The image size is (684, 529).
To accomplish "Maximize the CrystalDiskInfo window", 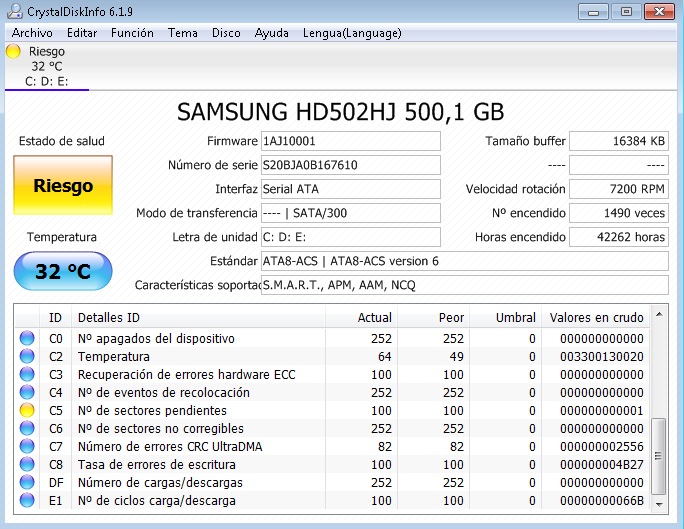I will (x=626, y=11).
